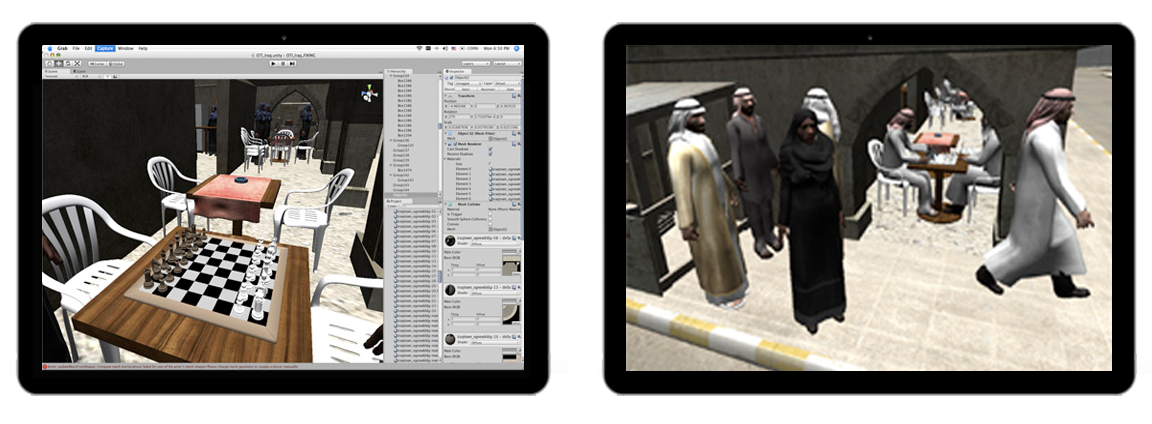
Task: Toggle the Is Trigger checkbox
Action: [490, 214]
